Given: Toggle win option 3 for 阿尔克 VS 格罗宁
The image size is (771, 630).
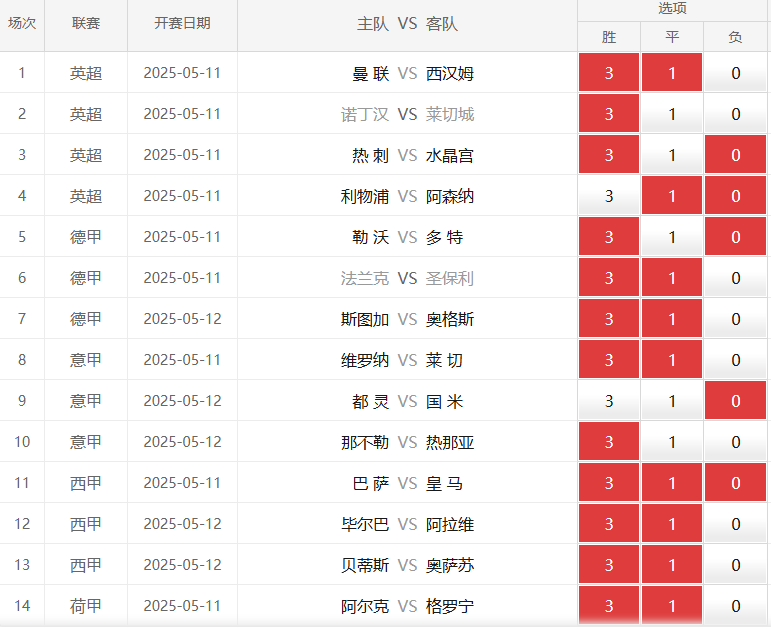Looking at the screenshot, I should click(609, 605).
